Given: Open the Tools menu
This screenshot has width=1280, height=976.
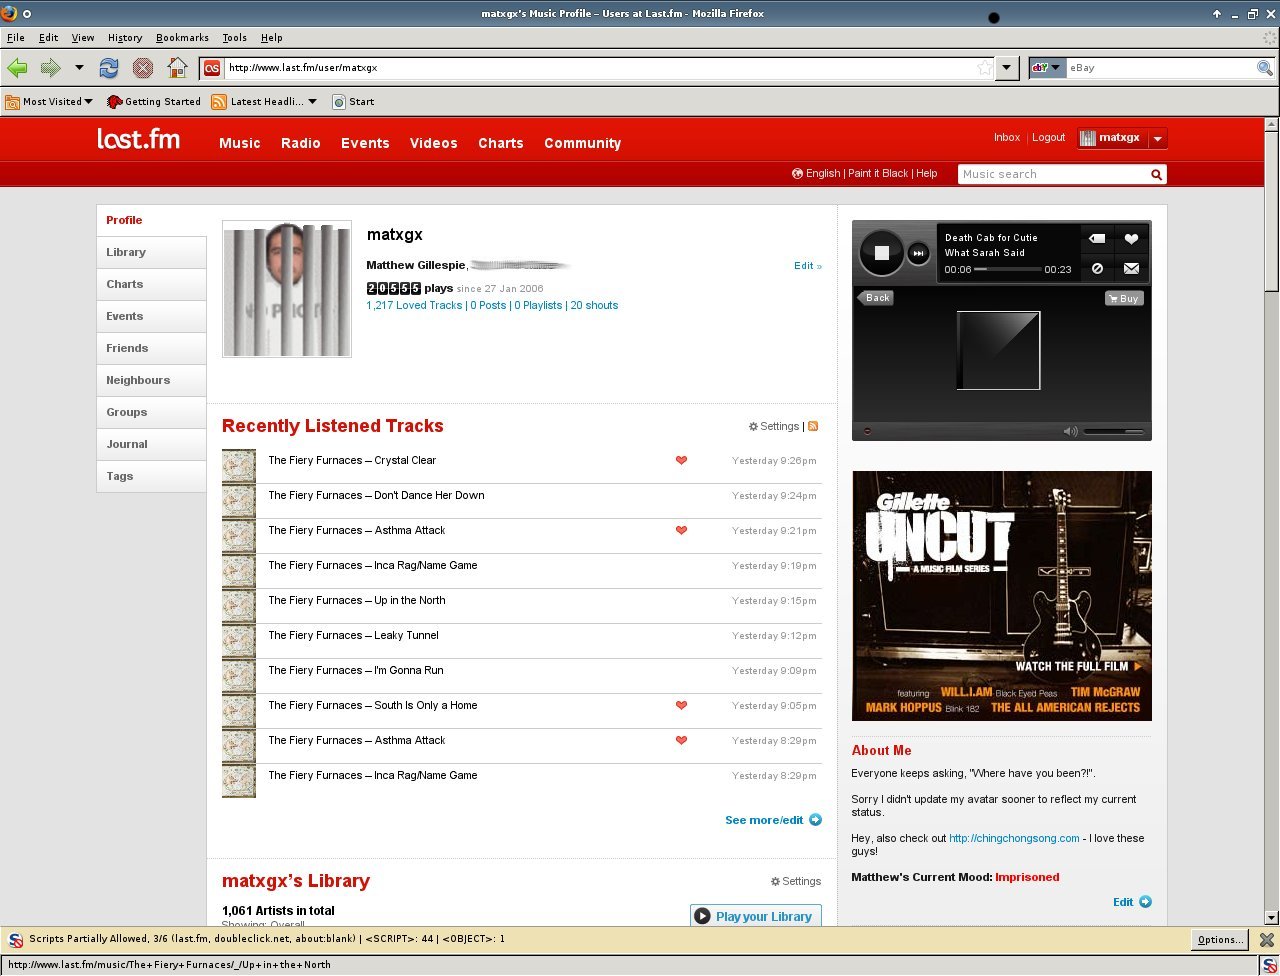Looking at the screenshot, I should coord(234,37).
